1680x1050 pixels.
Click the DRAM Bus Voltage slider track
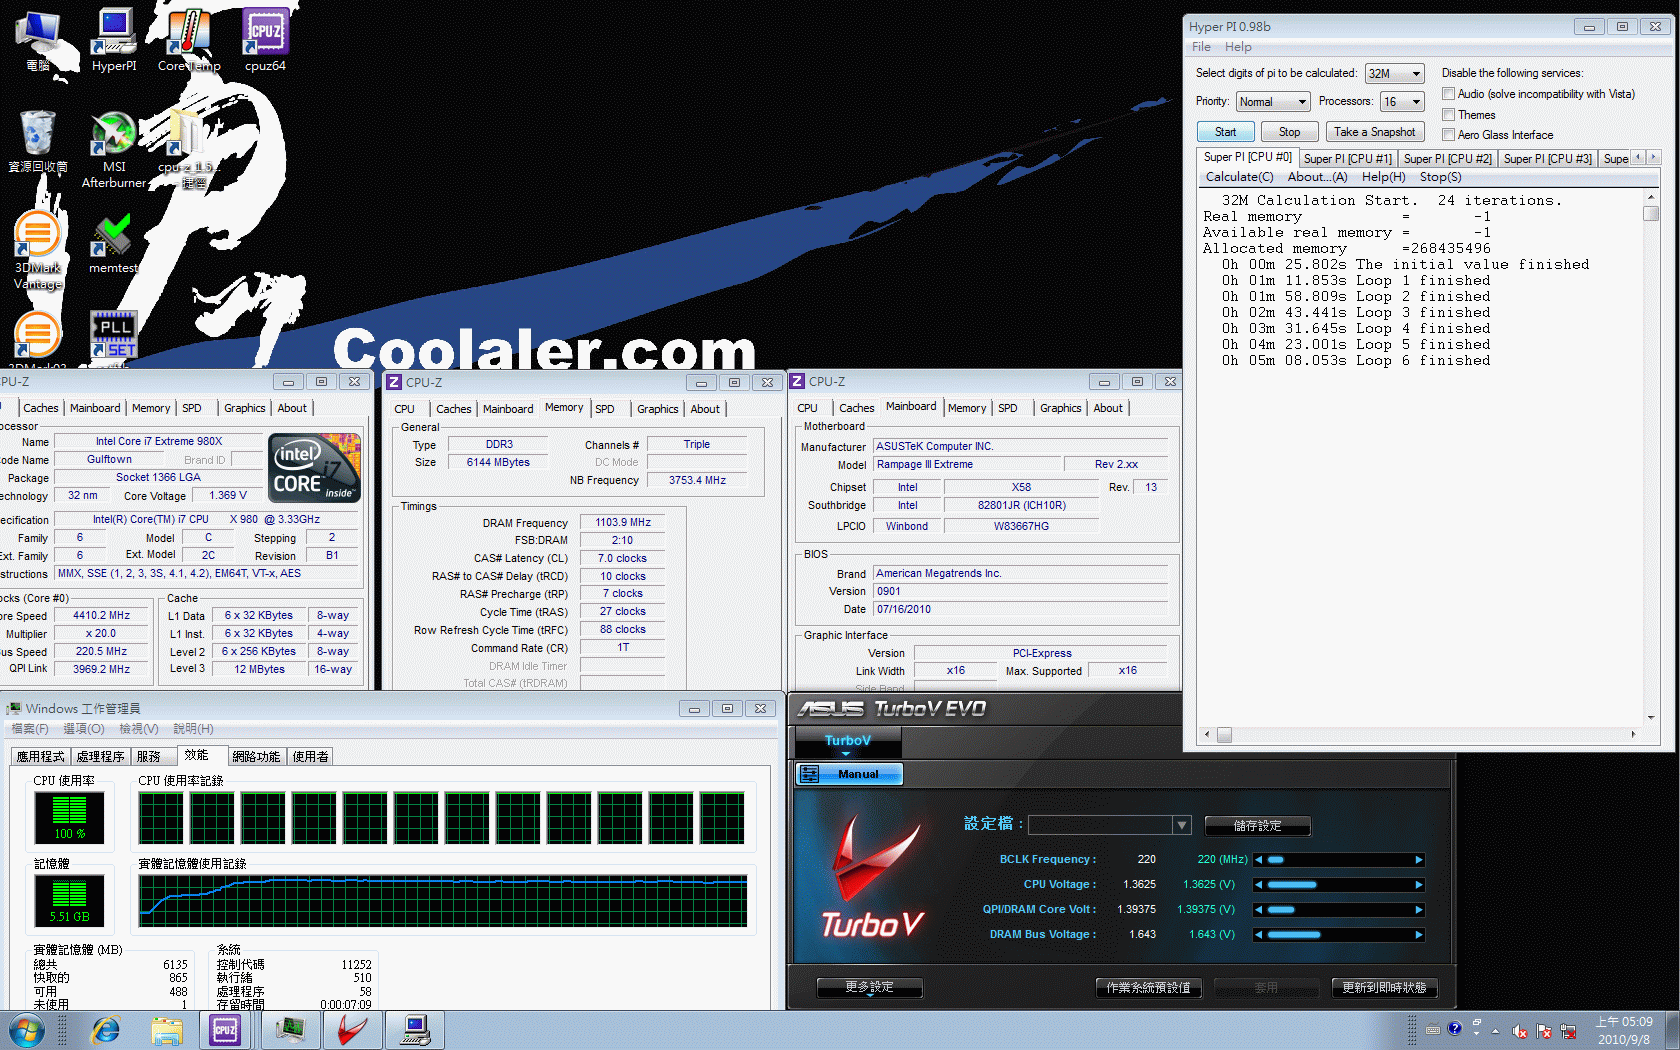click(x=1339, y=935)
